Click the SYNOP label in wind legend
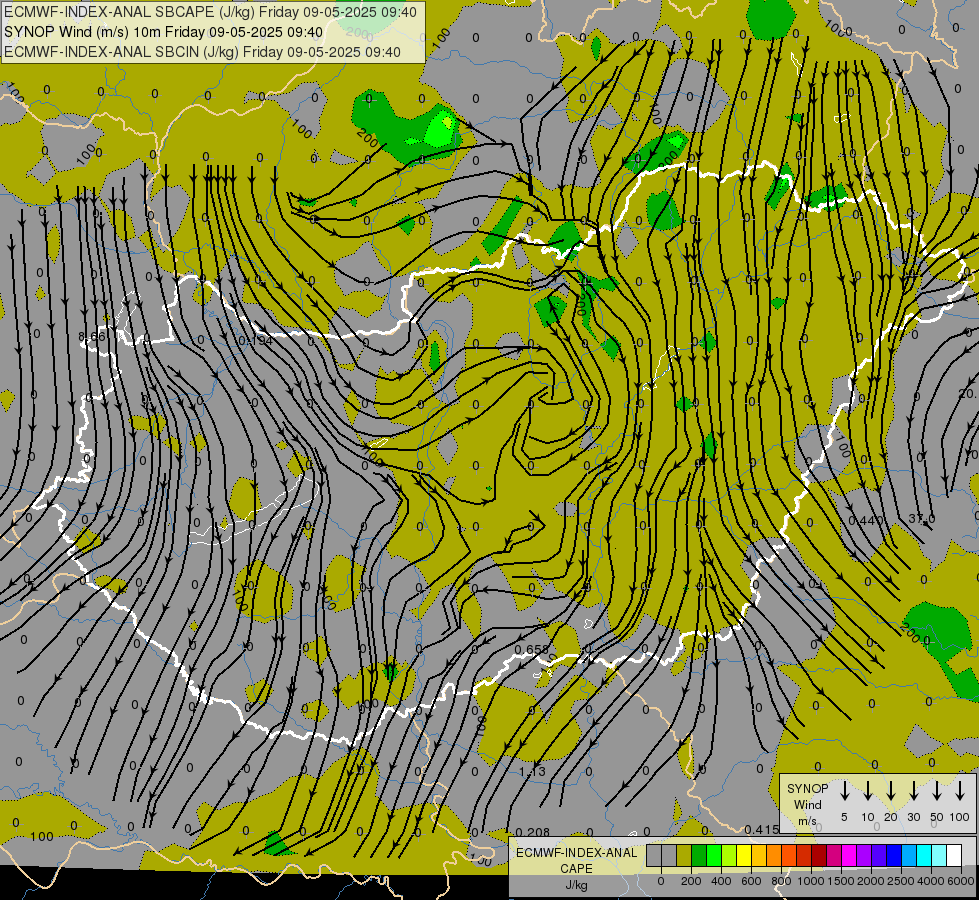 click(x=807, y=788)
